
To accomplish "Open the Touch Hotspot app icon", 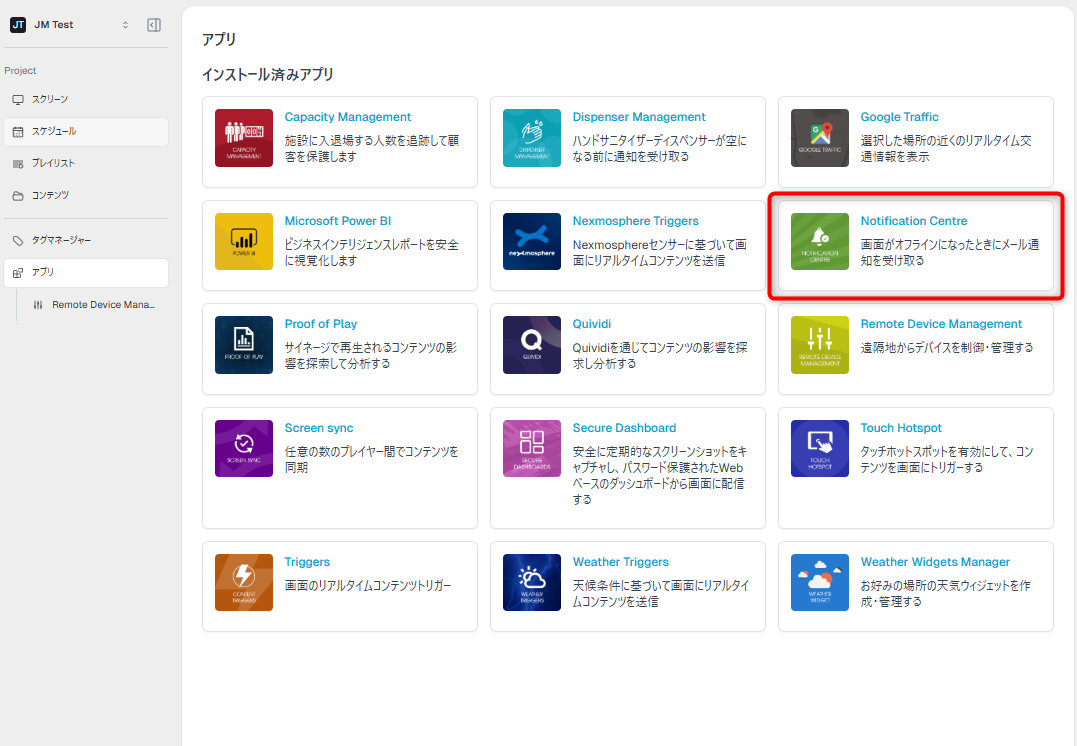I will [x=819, y=449].
